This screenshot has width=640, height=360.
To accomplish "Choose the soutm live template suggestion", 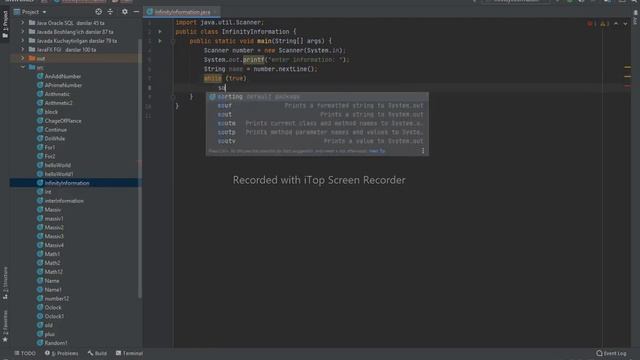I will coord(317,123).
